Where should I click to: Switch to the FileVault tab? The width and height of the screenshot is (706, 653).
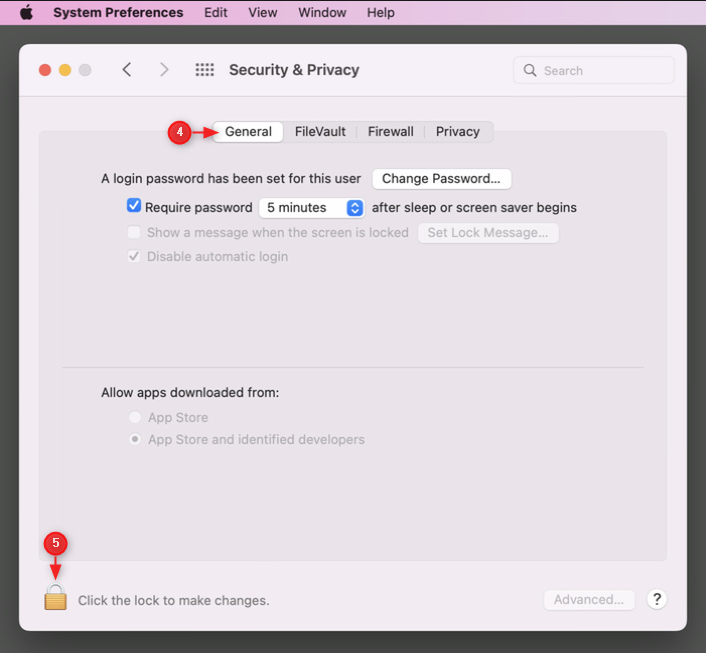click(x=320, y=132)
